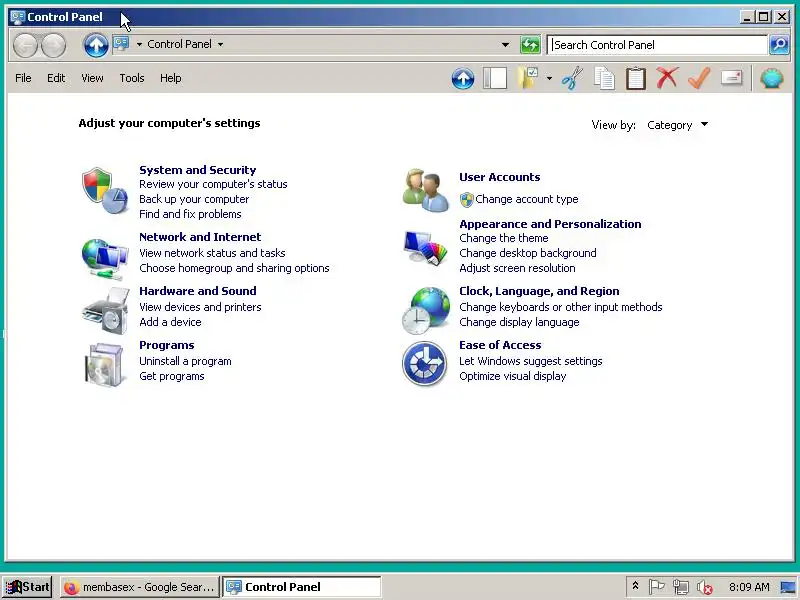This screenshot has height=600, width=800.
Task: Open Change account type link
Action: click(x=527, y=199)
